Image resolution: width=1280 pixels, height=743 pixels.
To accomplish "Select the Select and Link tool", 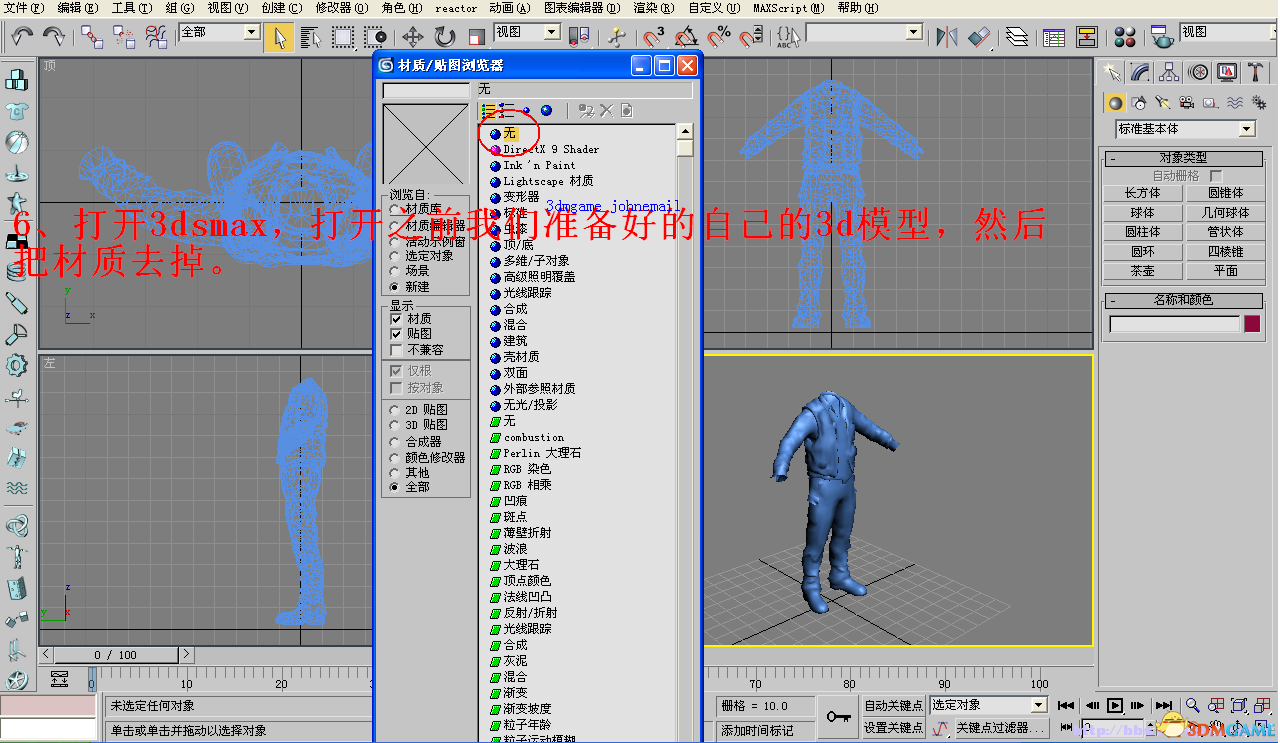I will [92, 37].
